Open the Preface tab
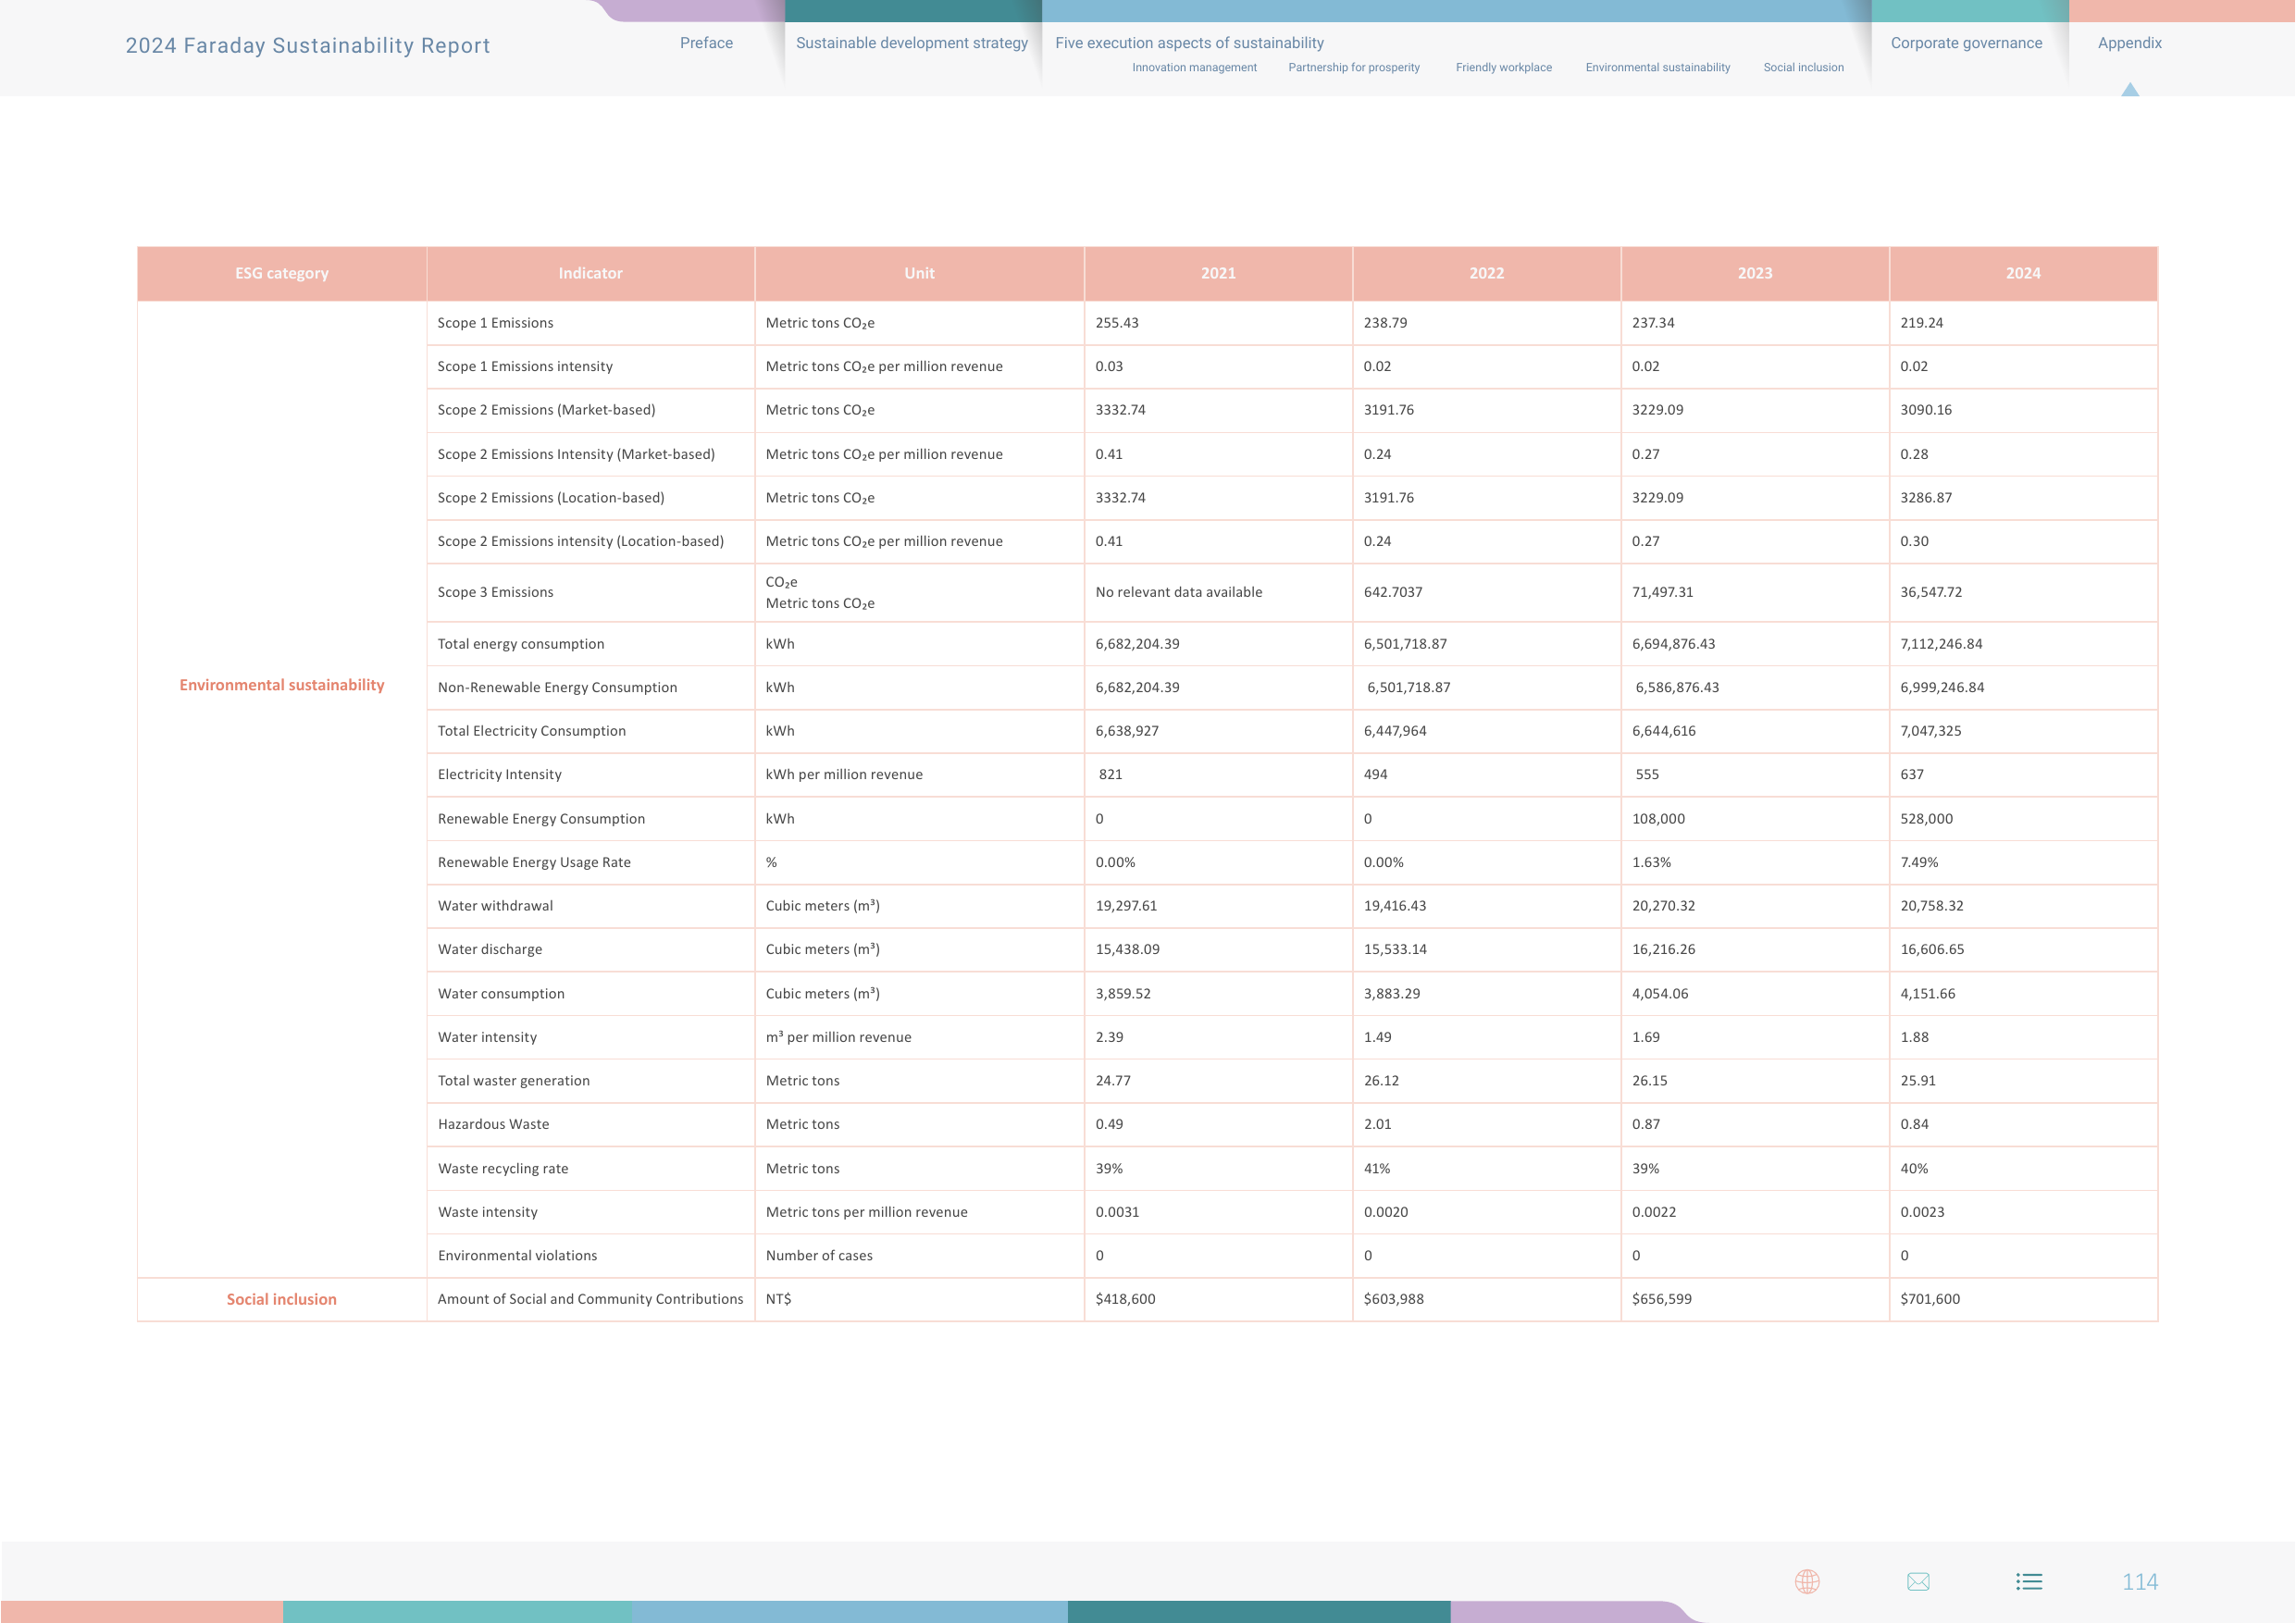2296x1623 pixels. coord(706,43)
